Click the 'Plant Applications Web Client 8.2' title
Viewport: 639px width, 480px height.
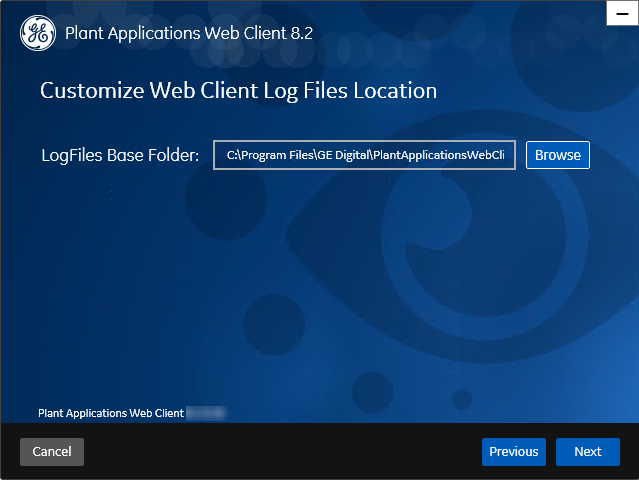(x=189, y=33)
